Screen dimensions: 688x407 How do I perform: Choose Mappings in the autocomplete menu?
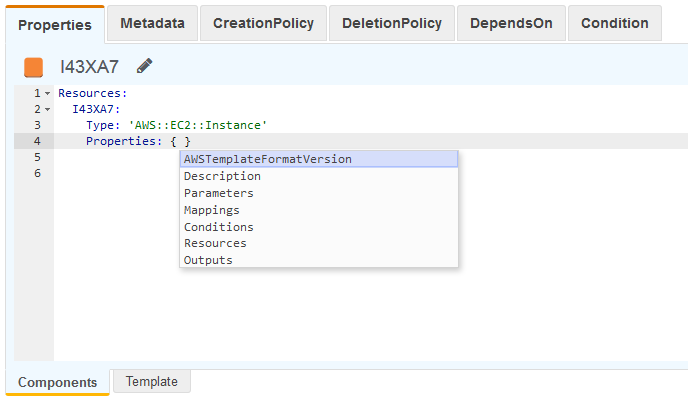pyautogui.click(x=212, y=210)
